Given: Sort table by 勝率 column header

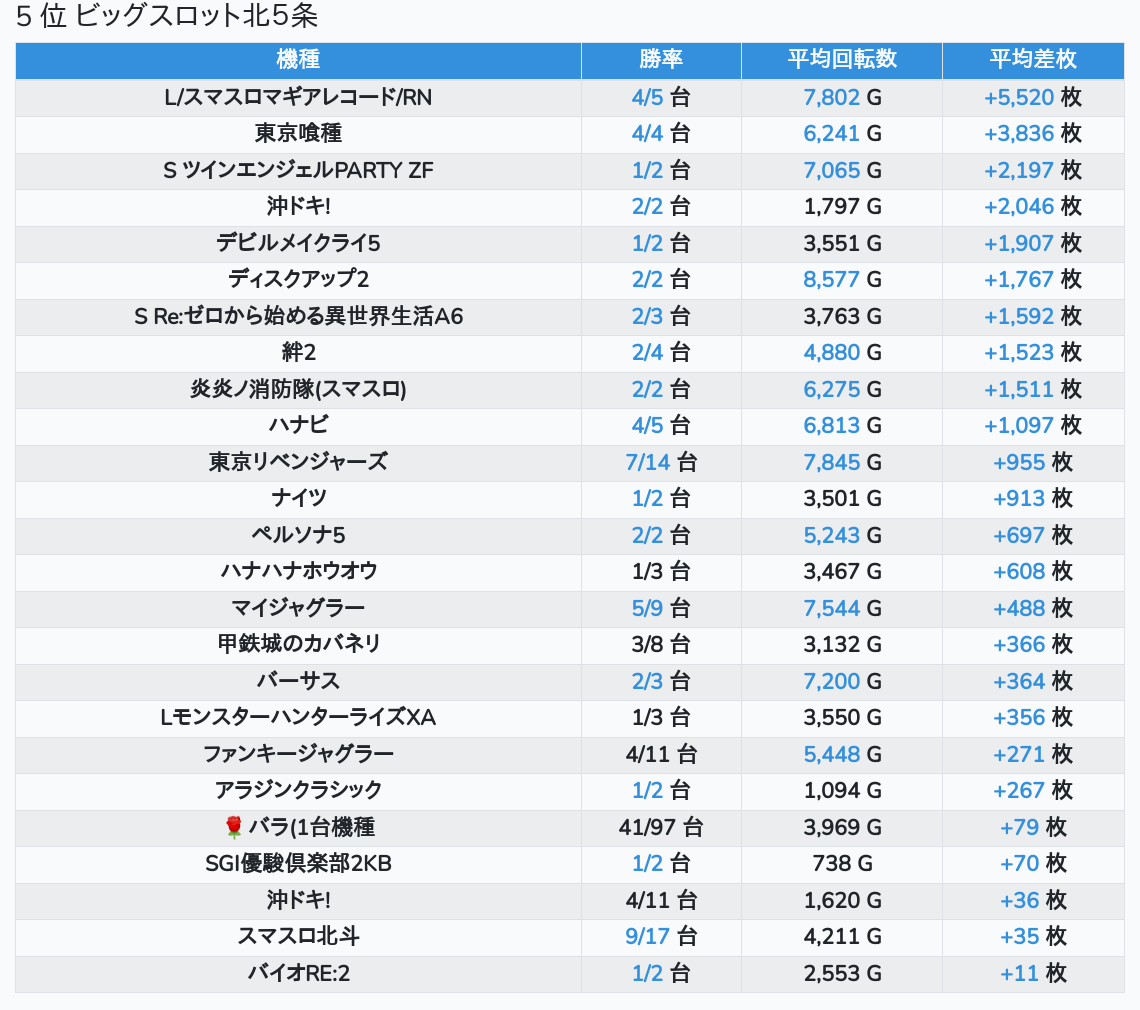Looking at the screenshot, I should tap(661, 59).
